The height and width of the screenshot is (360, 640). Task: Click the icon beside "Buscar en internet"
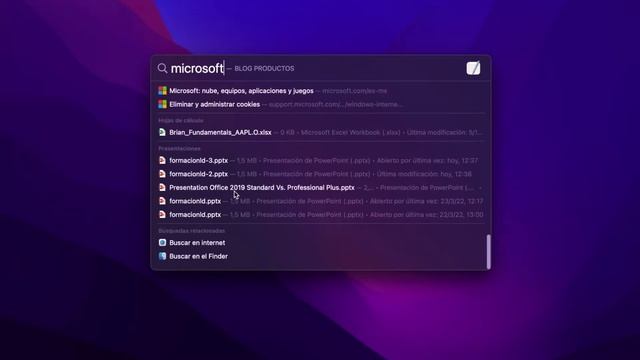pos(162,242)
